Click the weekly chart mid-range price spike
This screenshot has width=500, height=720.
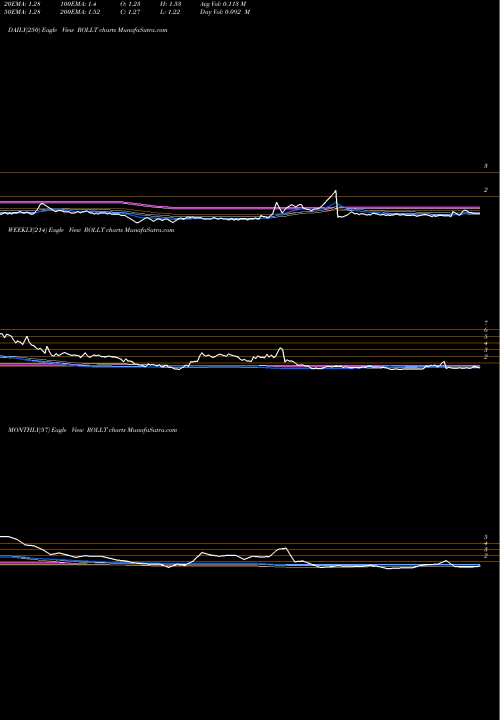(281, 349)
